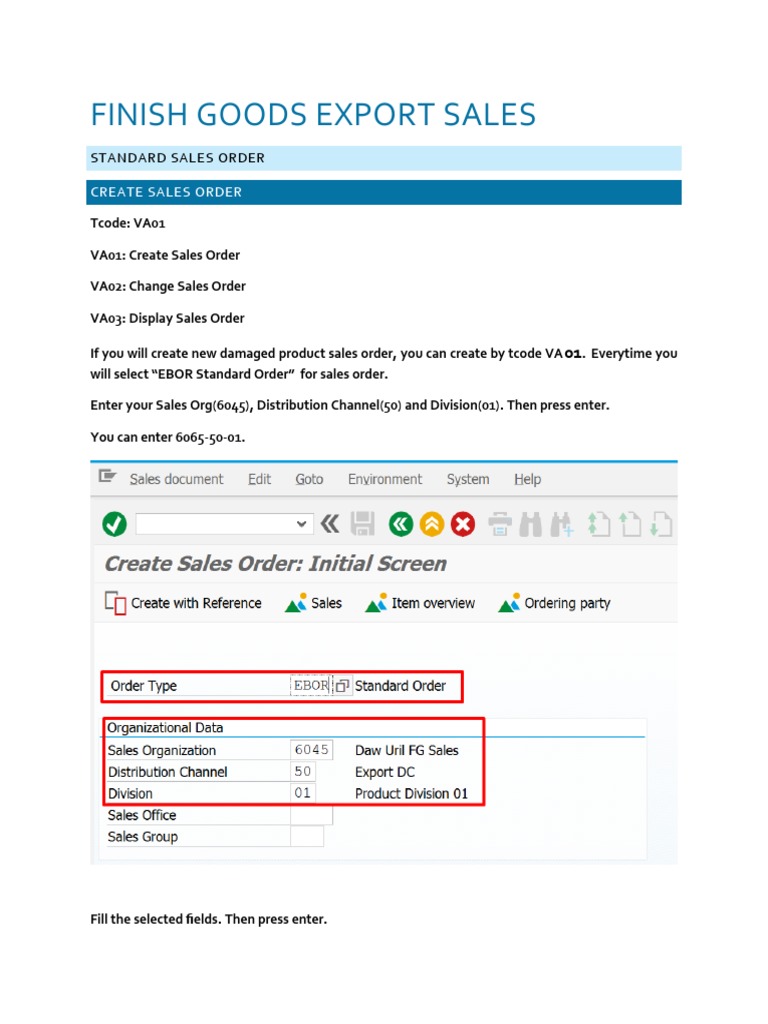768x1024 pixels.
Task: Click the green Back icon
Action: click(x=401, y=524)
